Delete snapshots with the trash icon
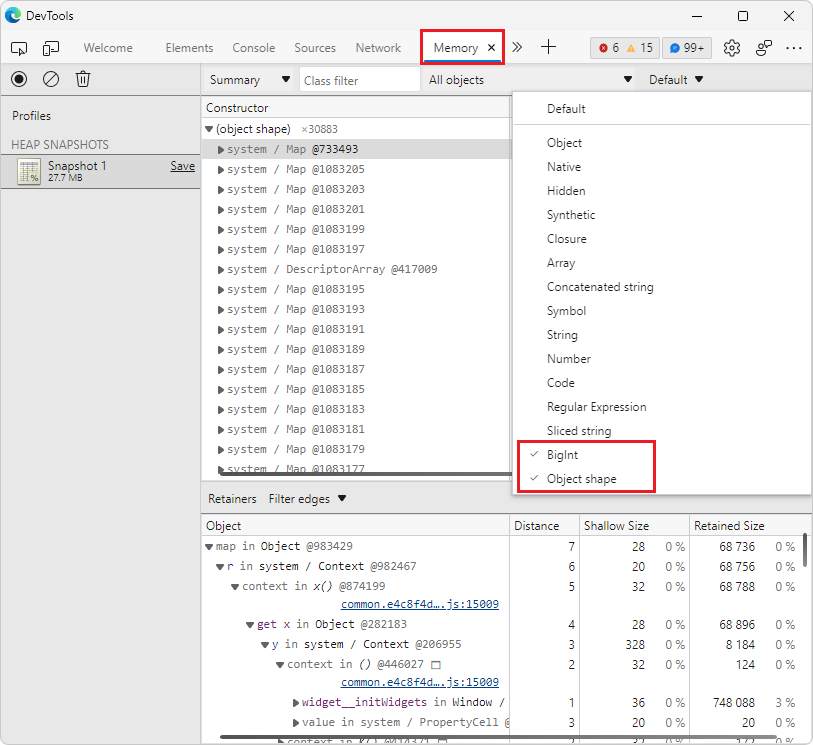The width and height of the screenshot is (813, 745). coord(83,79)
